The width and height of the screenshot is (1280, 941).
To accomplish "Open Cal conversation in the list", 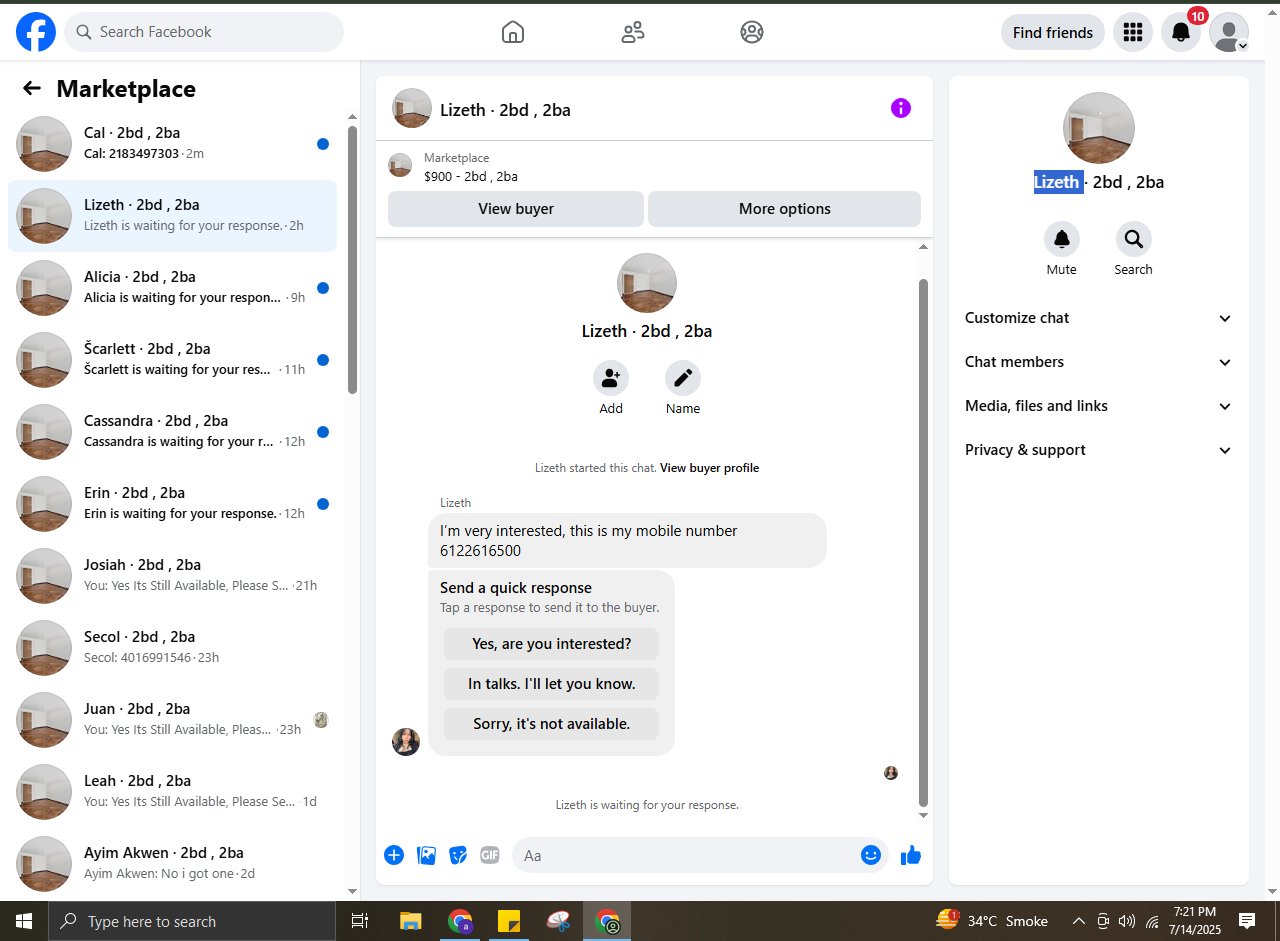I will 172,144.
